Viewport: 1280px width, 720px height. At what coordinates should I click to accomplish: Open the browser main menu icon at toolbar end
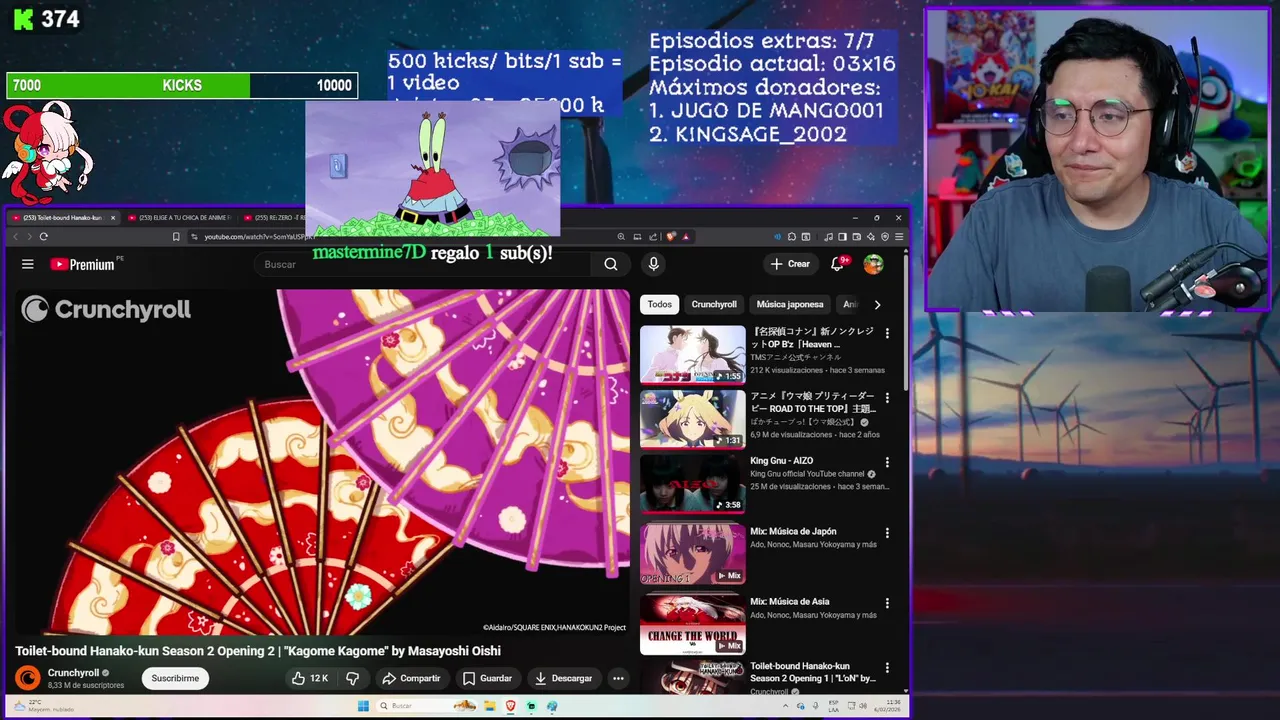899,237
